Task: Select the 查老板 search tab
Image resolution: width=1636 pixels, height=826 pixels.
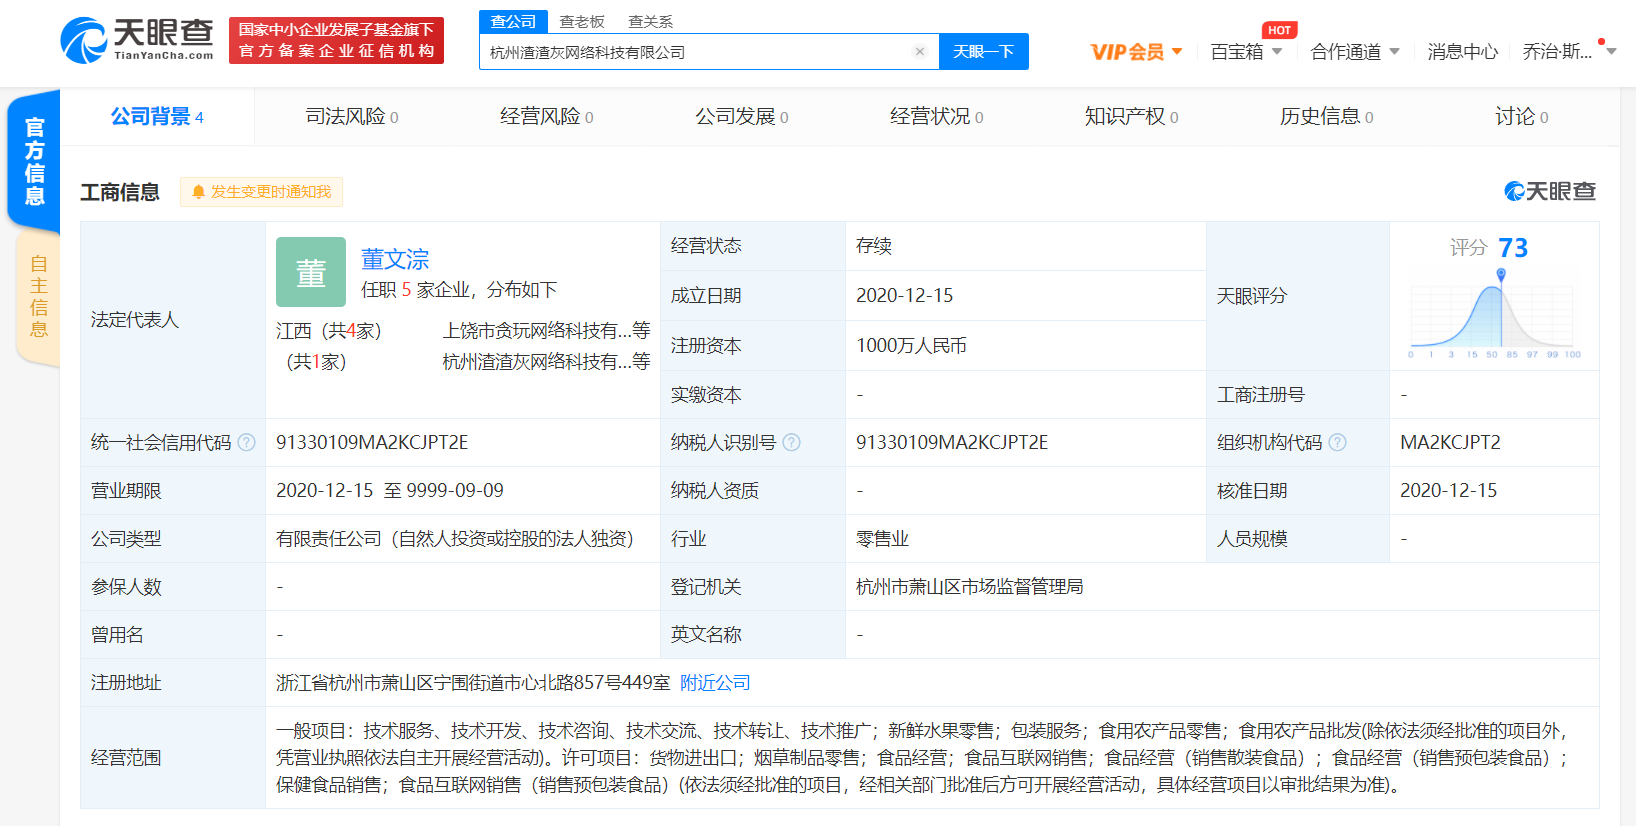Action: pos(582,21)
